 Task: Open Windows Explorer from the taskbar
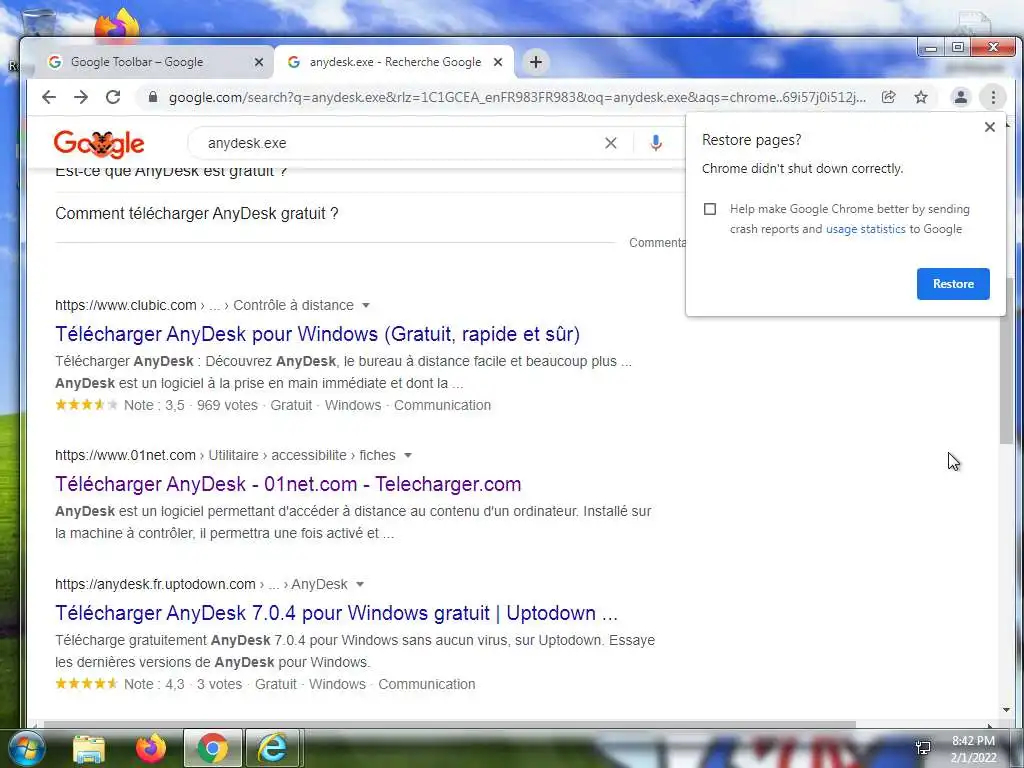coord(89,748)
